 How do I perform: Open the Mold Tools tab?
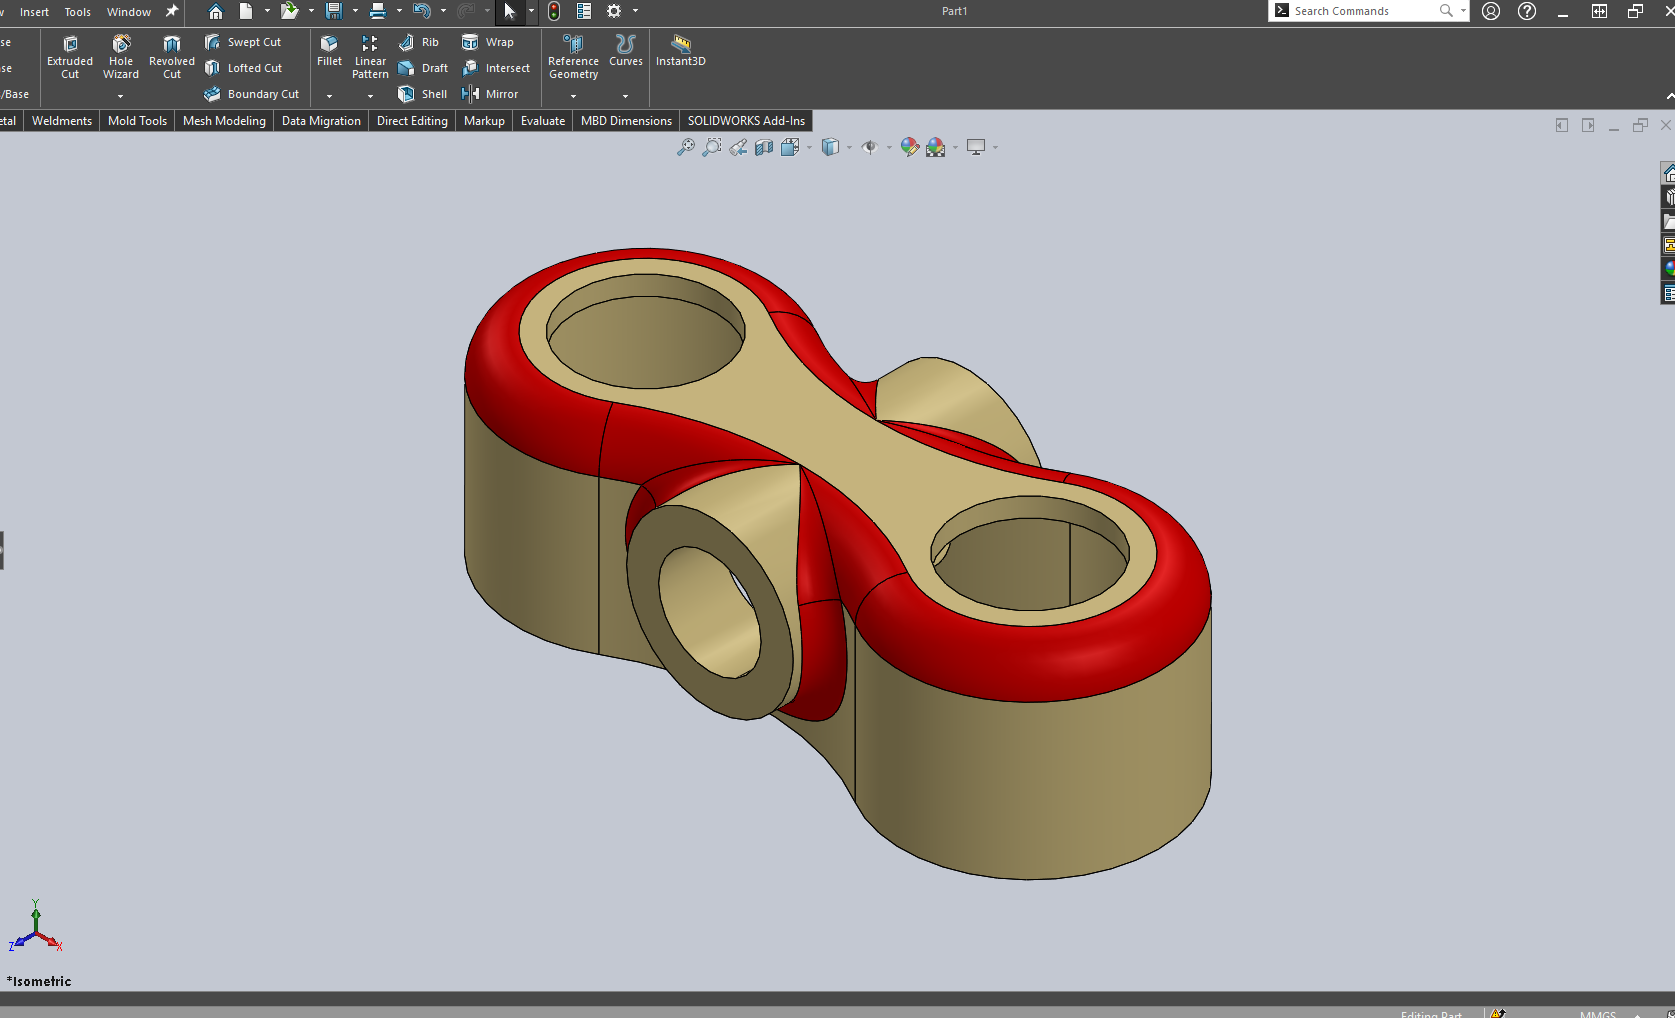pyautogui.click(x=137, y=121)
